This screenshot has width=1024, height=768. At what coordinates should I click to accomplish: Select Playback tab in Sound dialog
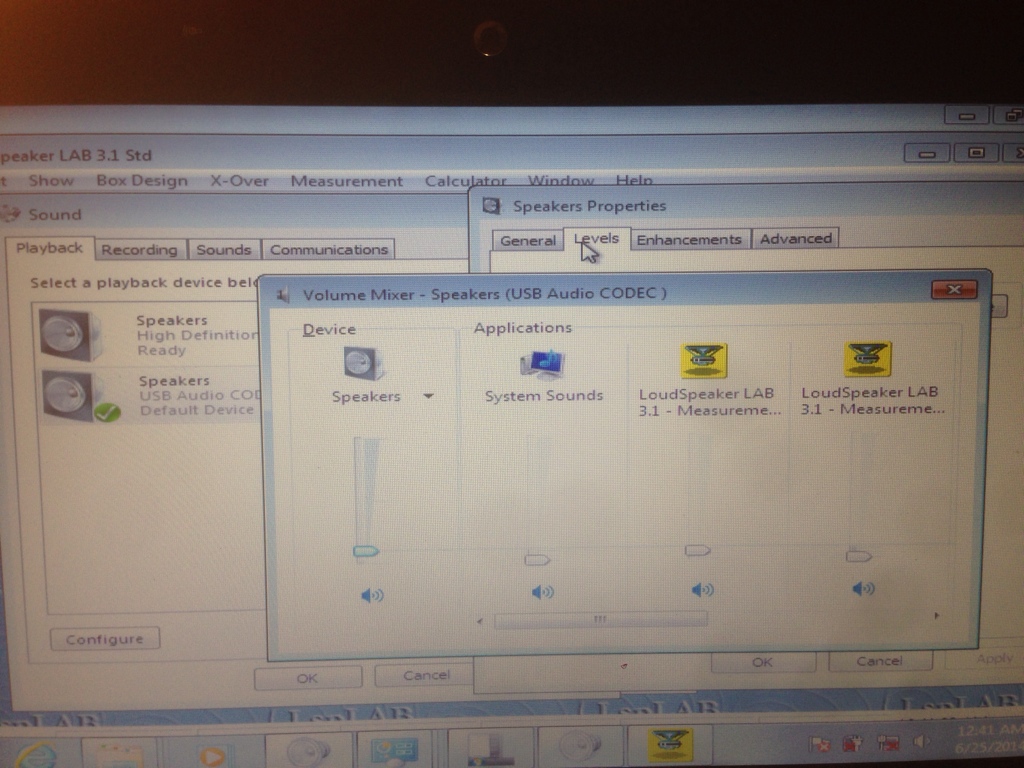[50, 248]
